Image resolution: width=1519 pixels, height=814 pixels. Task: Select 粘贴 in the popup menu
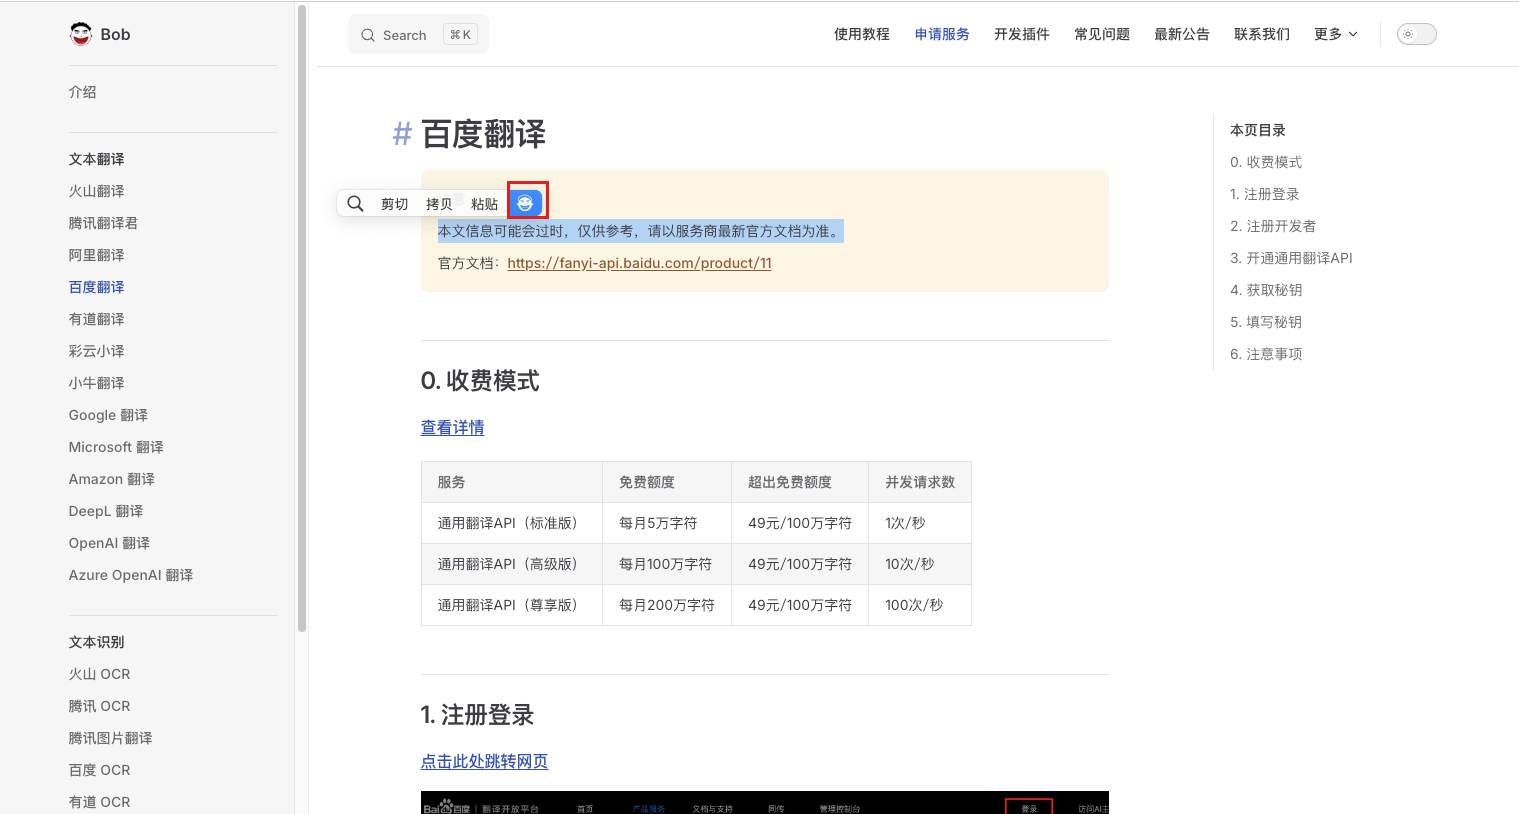[x=484, y=204]
